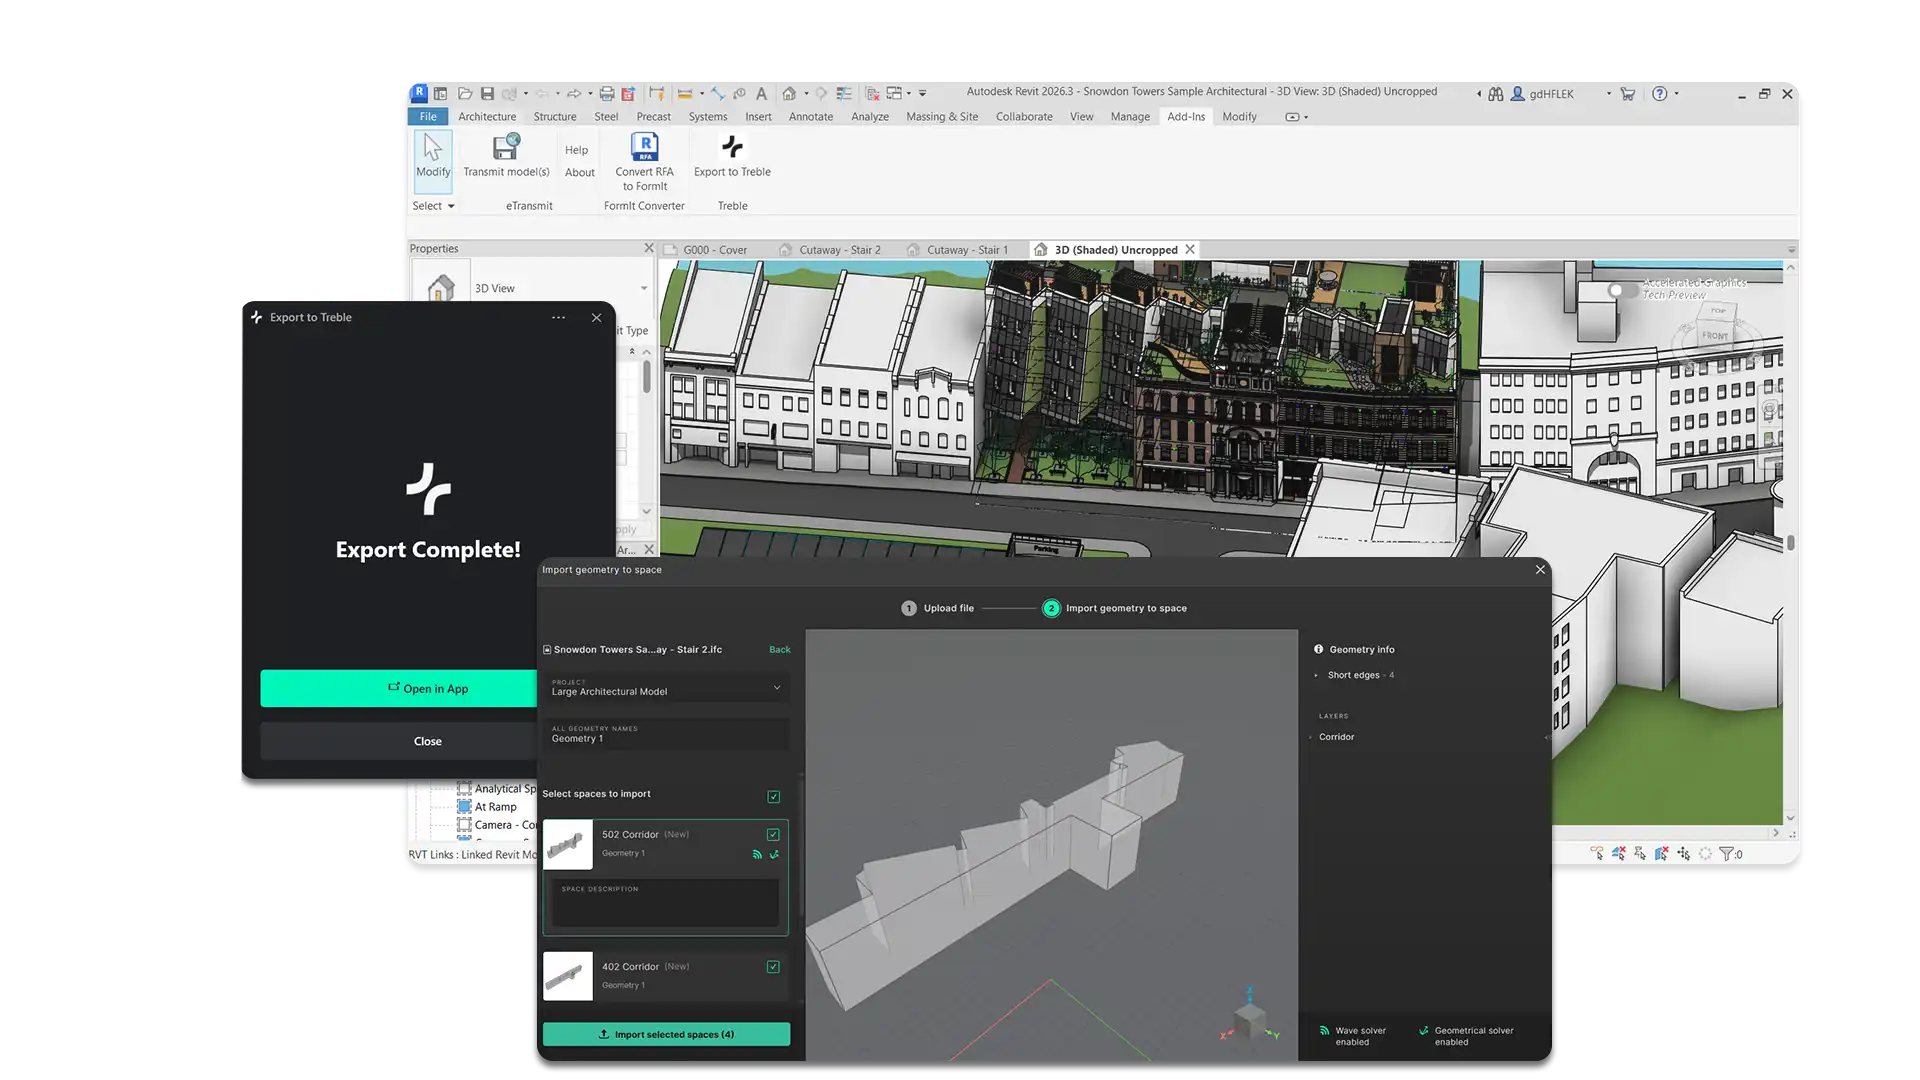Click Import selected spaces (4) button

tap(666, 1035)
